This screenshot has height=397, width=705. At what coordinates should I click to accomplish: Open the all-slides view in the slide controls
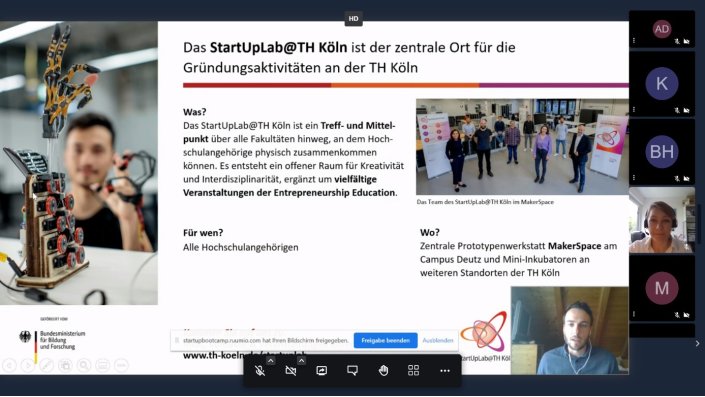pos(65,365)
